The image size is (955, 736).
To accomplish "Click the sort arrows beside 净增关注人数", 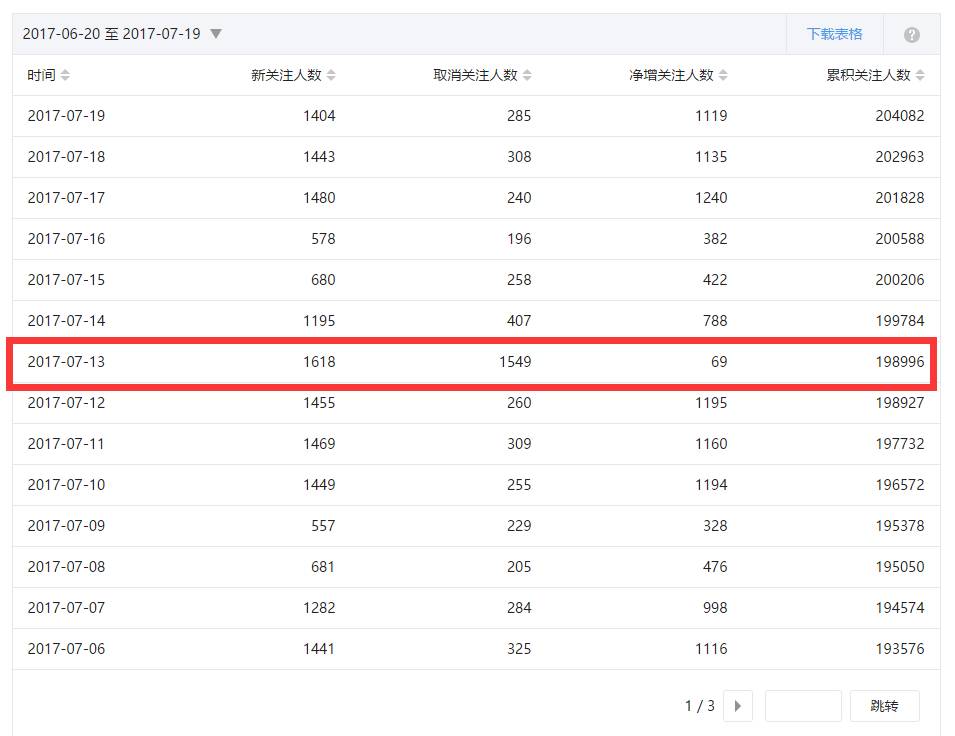I will point(723,76).
